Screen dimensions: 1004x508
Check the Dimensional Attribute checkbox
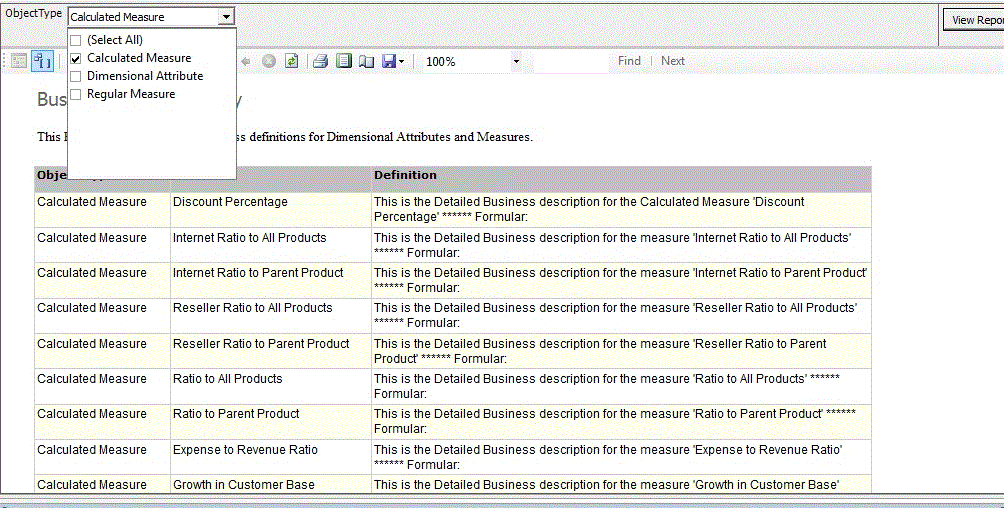point(76,76)
